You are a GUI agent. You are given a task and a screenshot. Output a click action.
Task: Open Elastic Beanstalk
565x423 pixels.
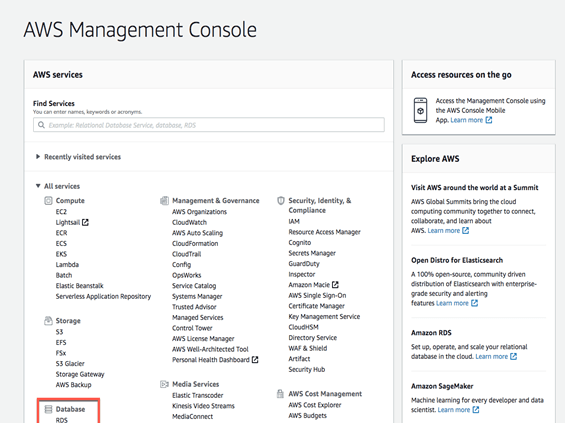click(x=79, y=286)
